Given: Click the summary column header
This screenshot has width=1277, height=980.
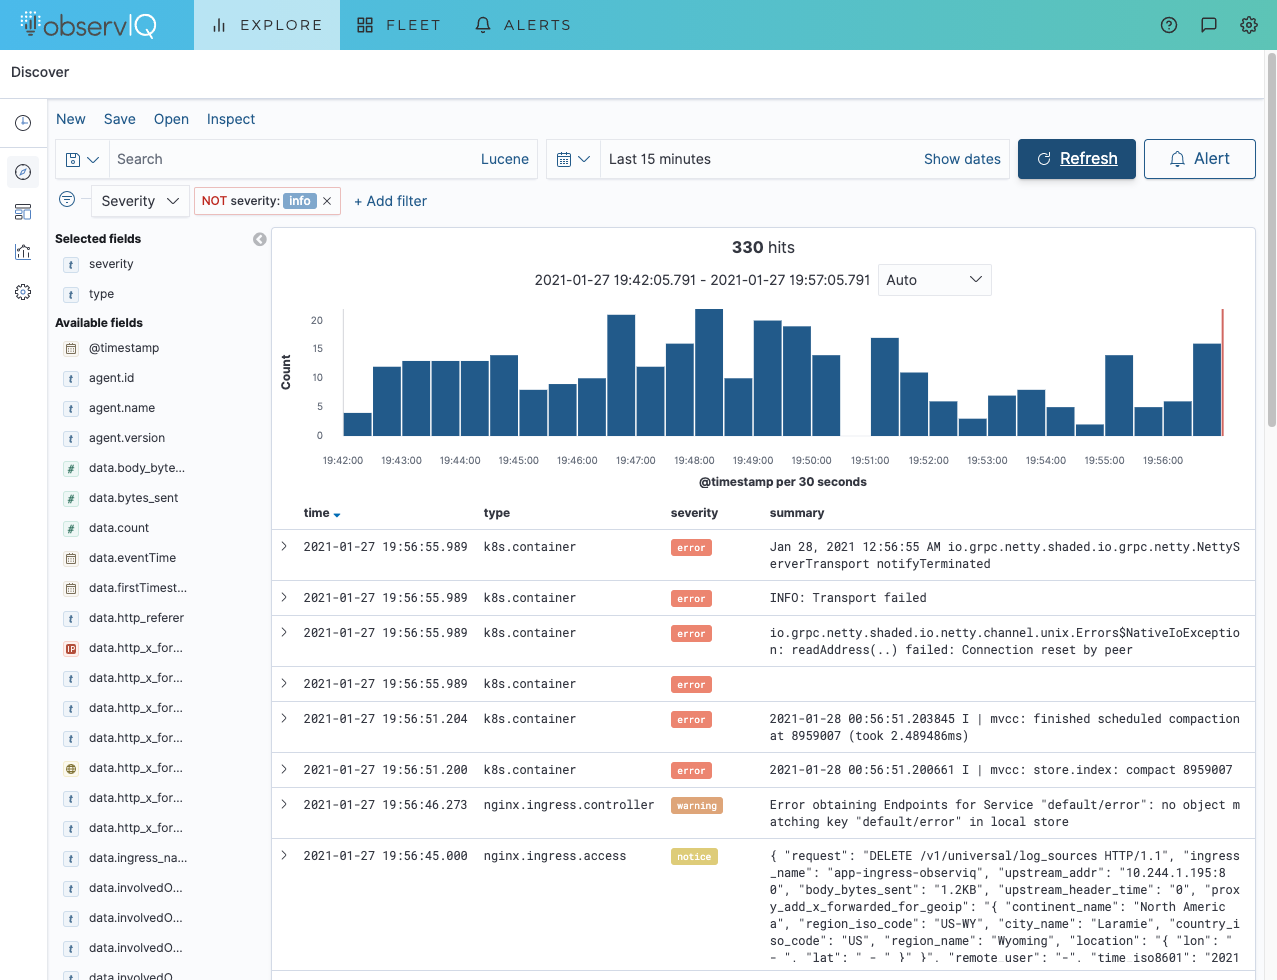Looking at the screenshot, I should point(797,513).
